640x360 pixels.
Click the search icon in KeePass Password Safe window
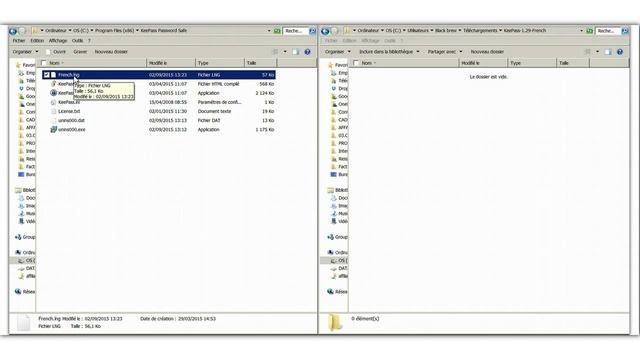tap(313, 31)
